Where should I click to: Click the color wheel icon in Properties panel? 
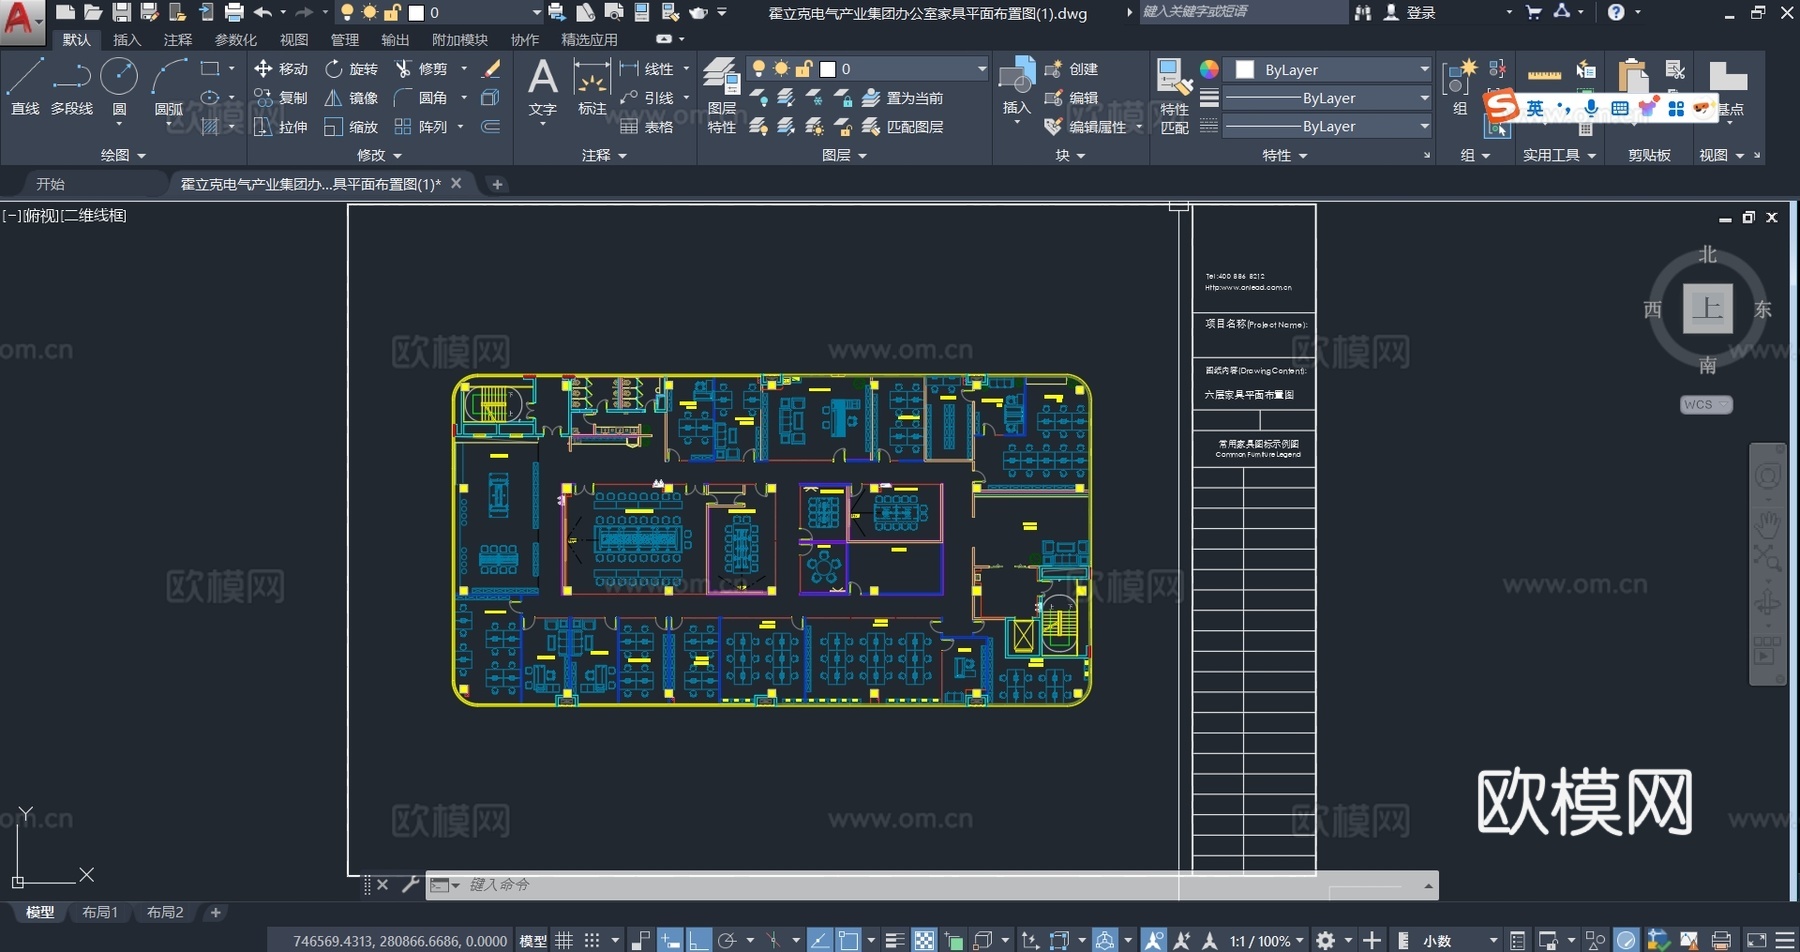click(1209, 69)
